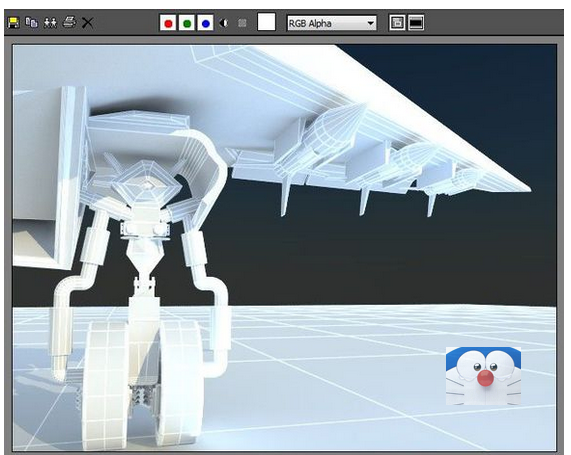Toggle the green channel display
Viewport: 571px width, 455px height.
tap(187, 23)
